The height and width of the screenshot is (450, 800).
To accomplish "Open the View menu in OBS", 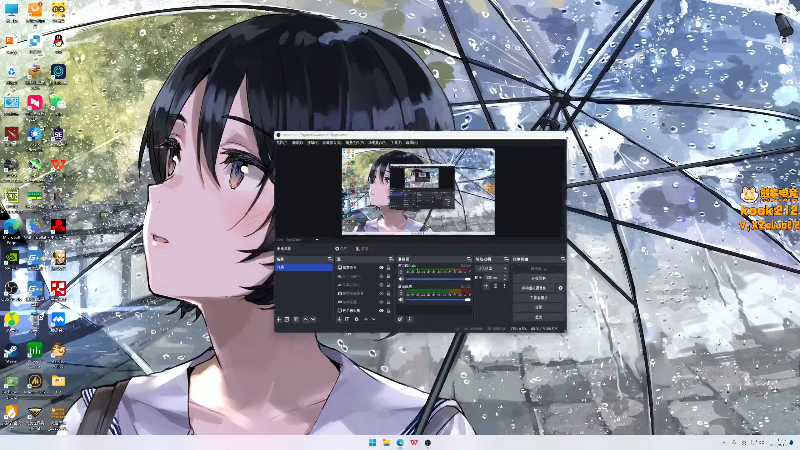I will click(x=313, y=143).
